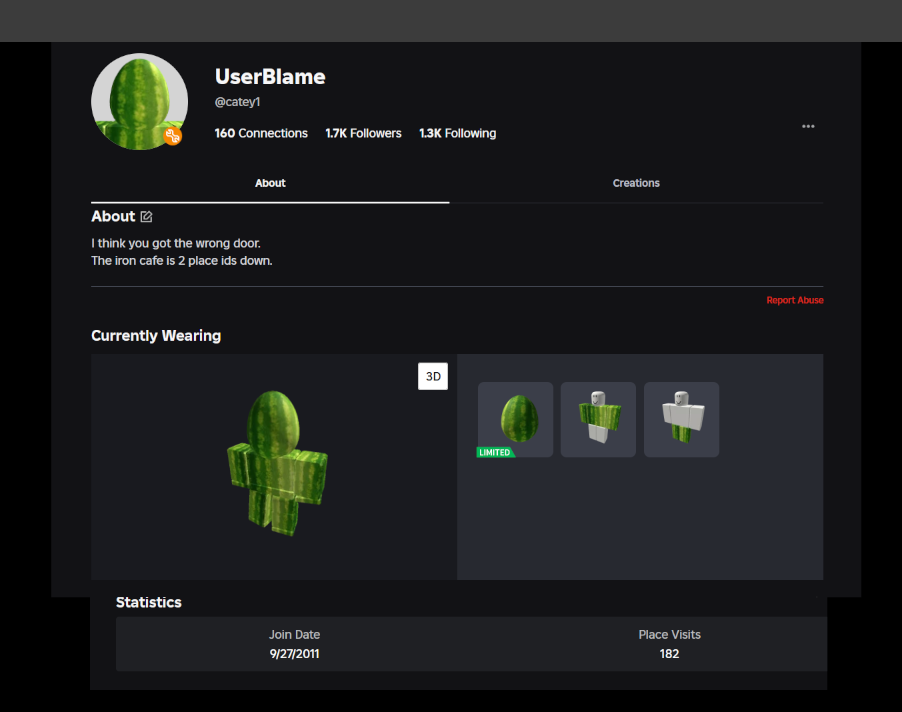Viewport: 902px width, 712px height.
Task: Open the watermelon shirt item thumbnail
Action: pos(598,419)
